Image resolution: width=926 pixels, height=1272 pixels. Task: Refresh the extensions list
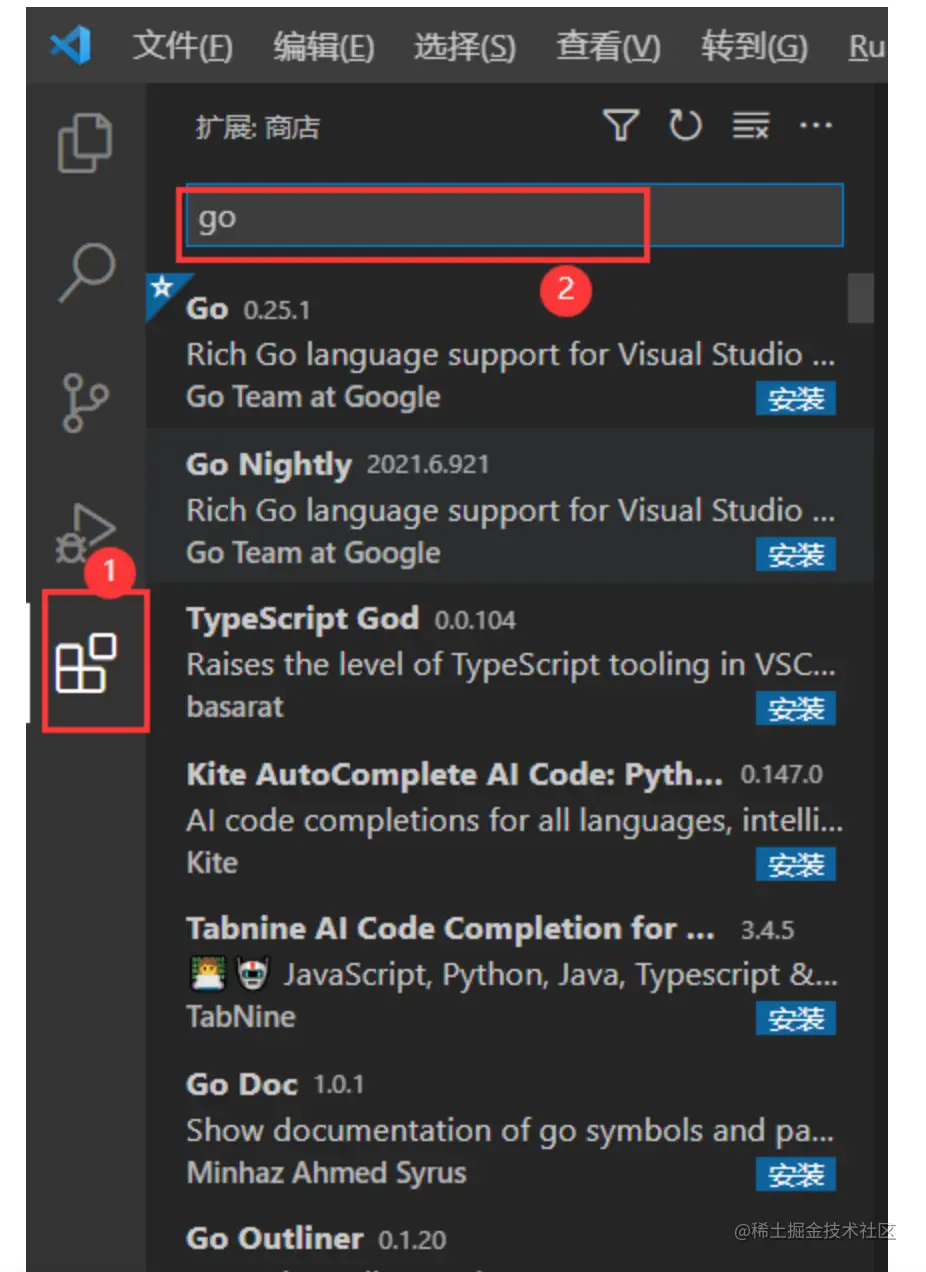point(685,126)
